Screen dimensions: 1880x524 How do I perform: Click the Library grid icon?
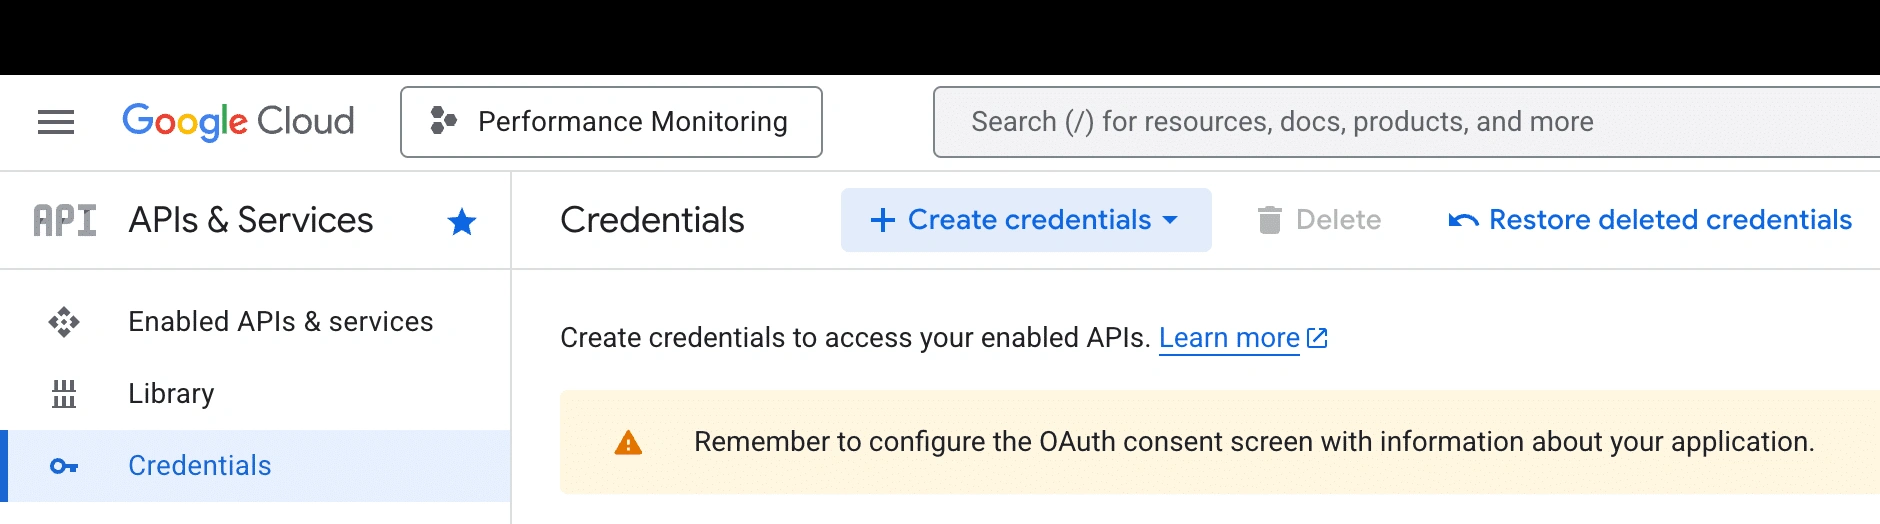tap(64, 394)
